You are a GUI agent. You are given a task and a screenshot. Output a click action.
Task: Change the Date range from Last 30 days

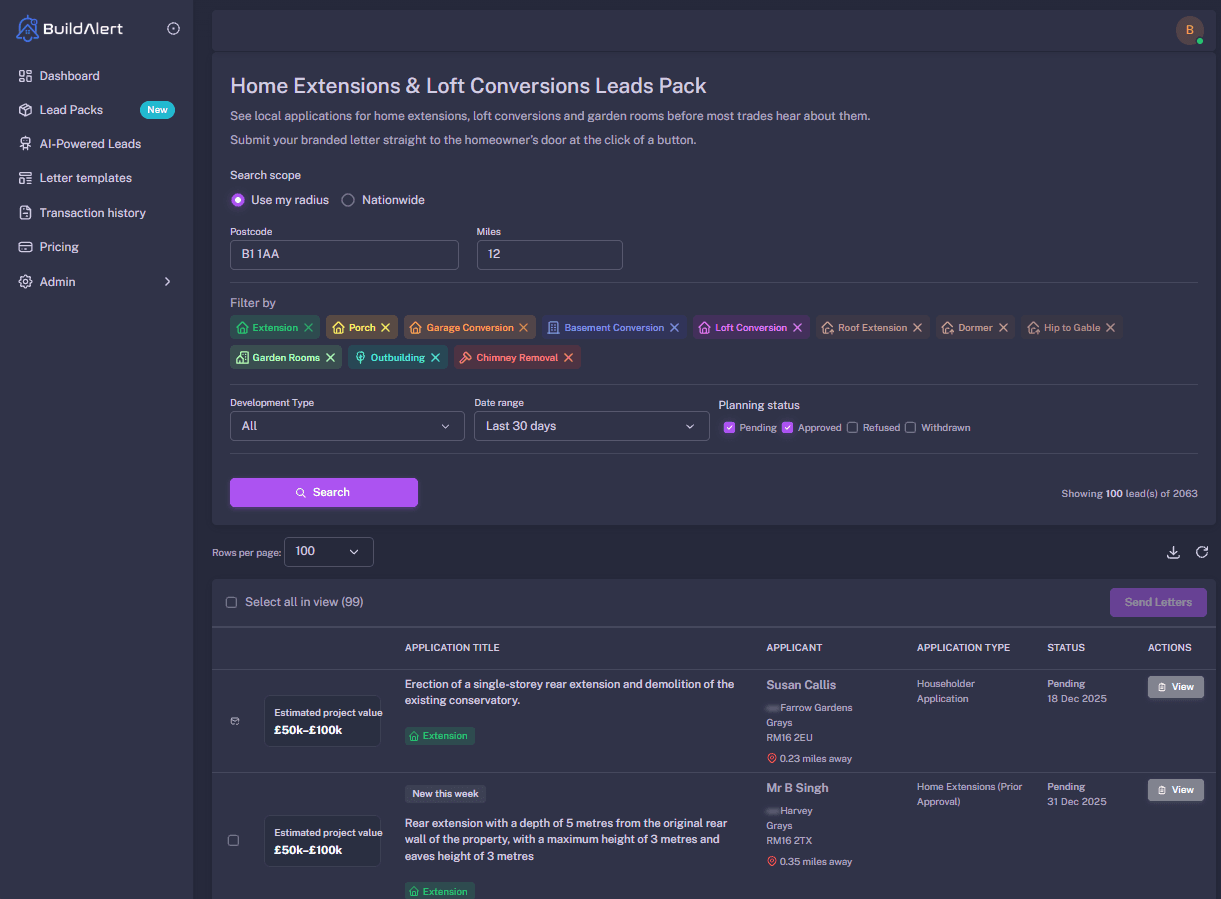(x=591, y=426)
